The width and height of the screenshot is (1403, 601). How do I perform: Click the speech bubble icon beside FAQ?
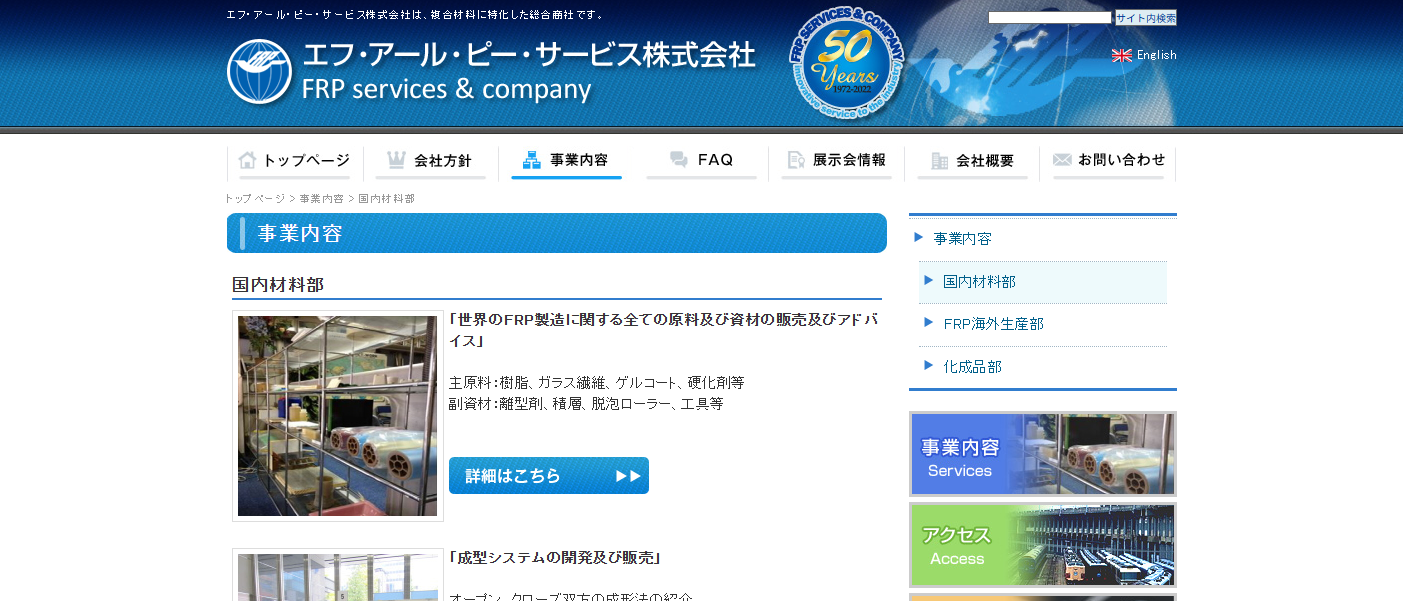pyautogui.click(x=679, y=160)
